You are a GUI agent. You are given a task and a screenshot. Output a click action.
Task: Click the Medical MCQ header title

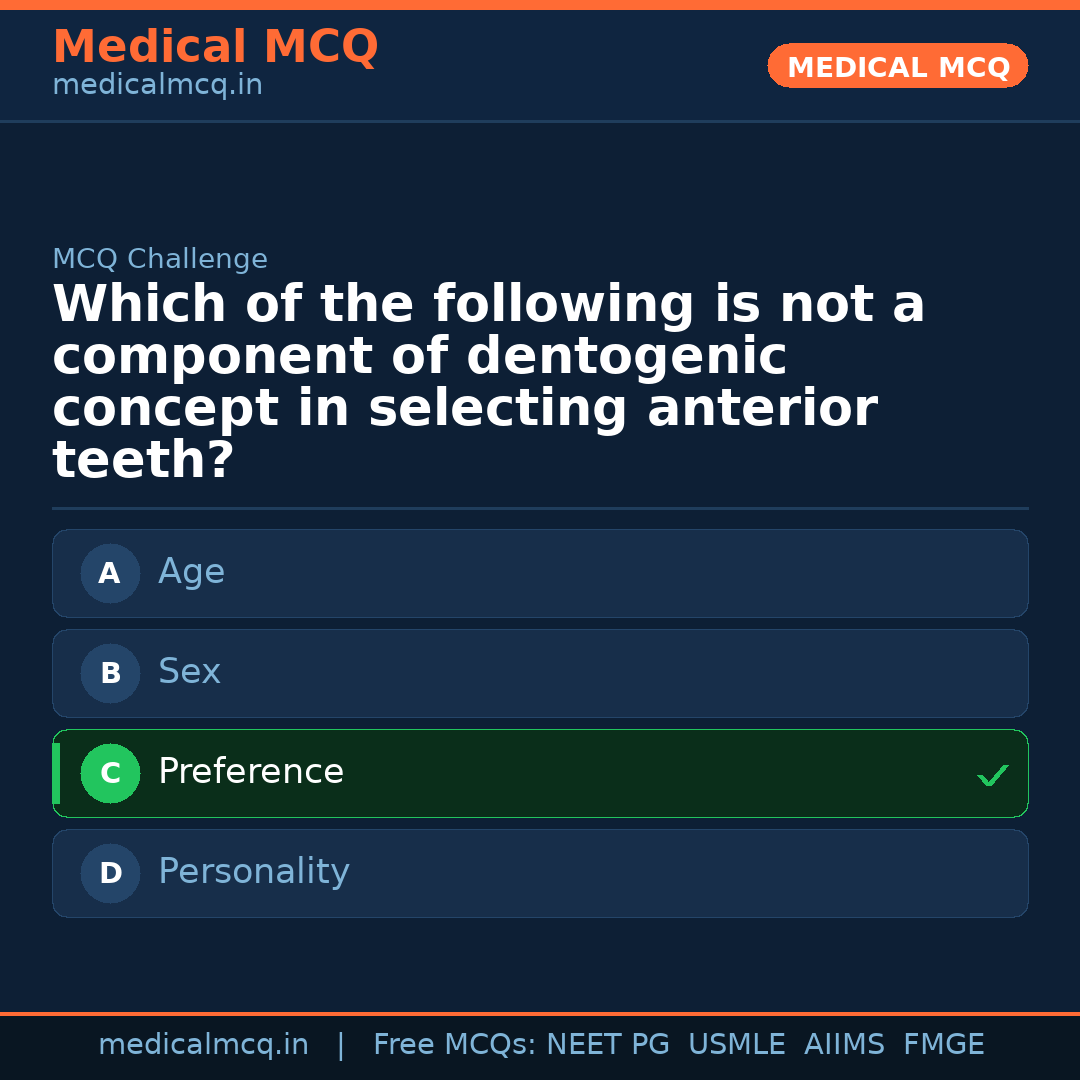click(215, 47)
